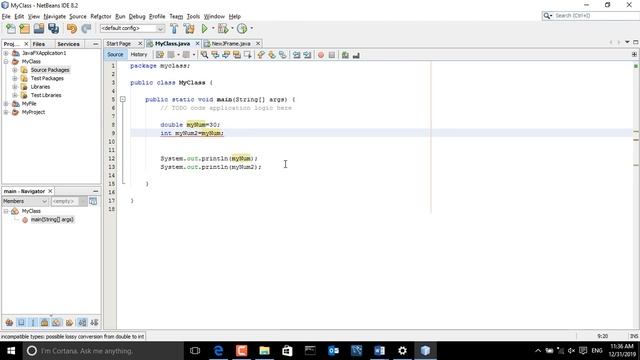This screenshot has width=640, height=360.
Task: Switch to the Services tab
Action: [68, 44]
